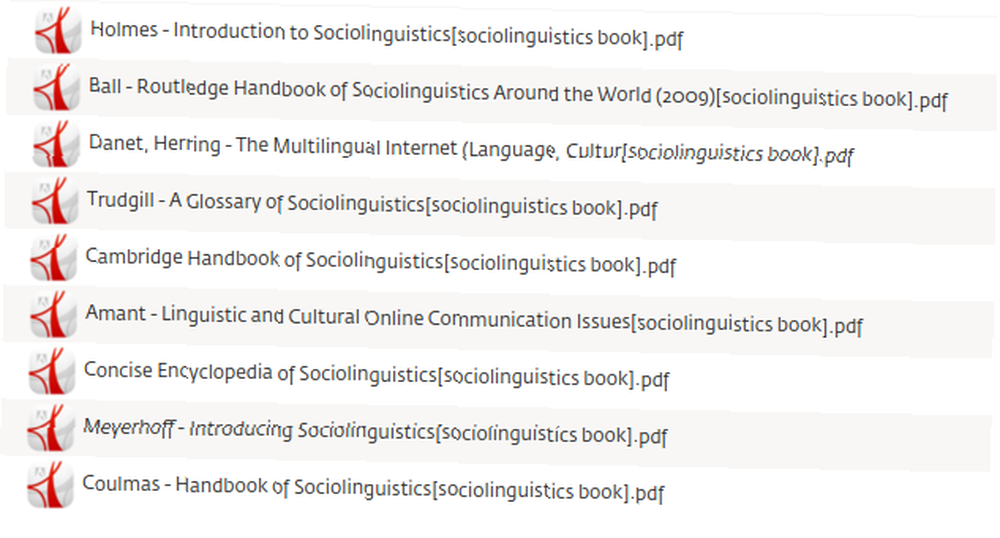1000x538 pixels.
Task: Select the PDF icon next to Danet, Herring
Action: [x=56, y=144]
